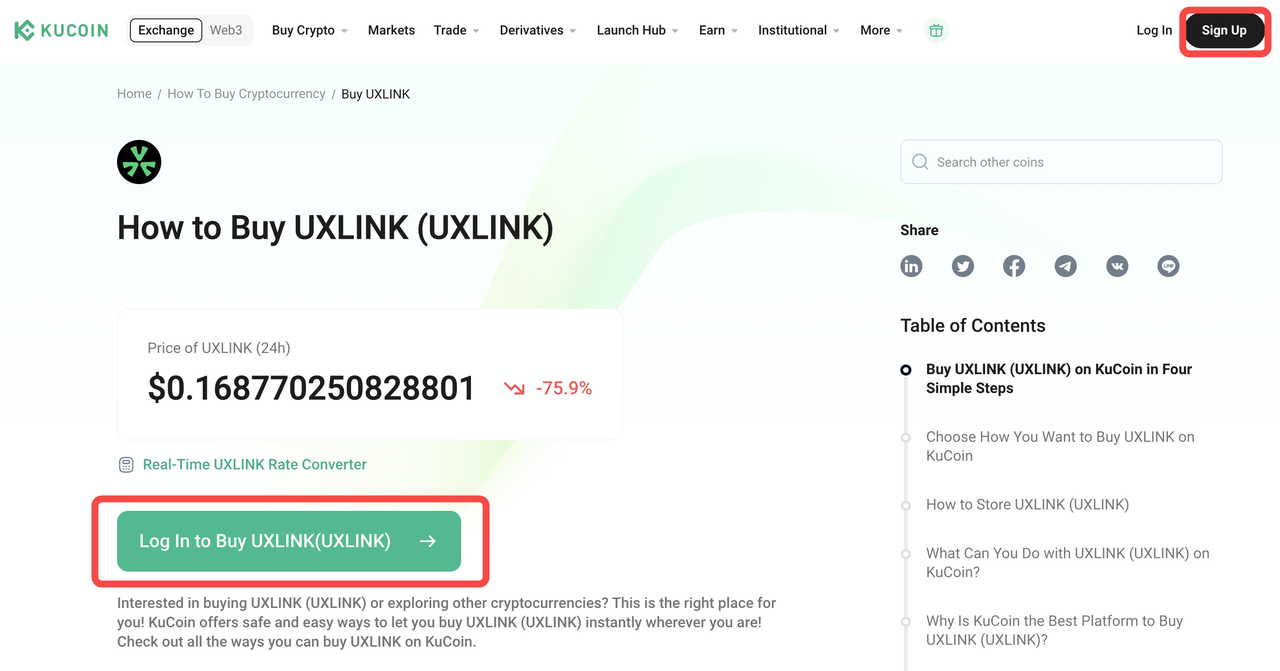Screen dimensions: 1280x671
Task: Expand the Buy Crypto dropdown
Action: (x=309, y=30)
